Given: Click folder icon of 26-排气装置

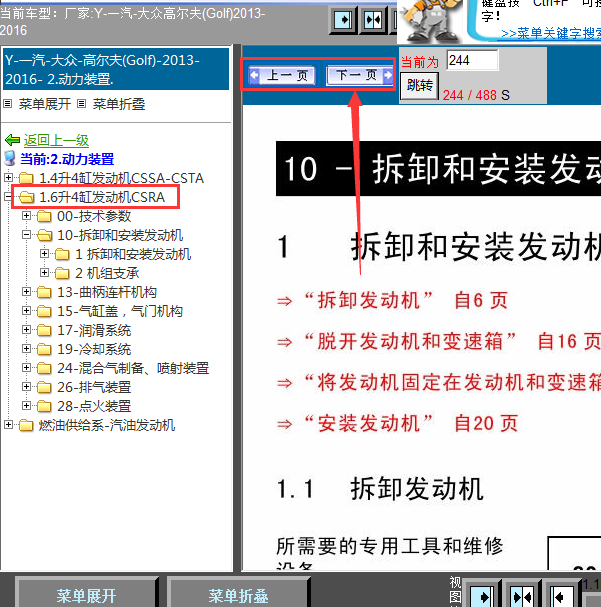Looking at the screenshot, I should point(44,387).
